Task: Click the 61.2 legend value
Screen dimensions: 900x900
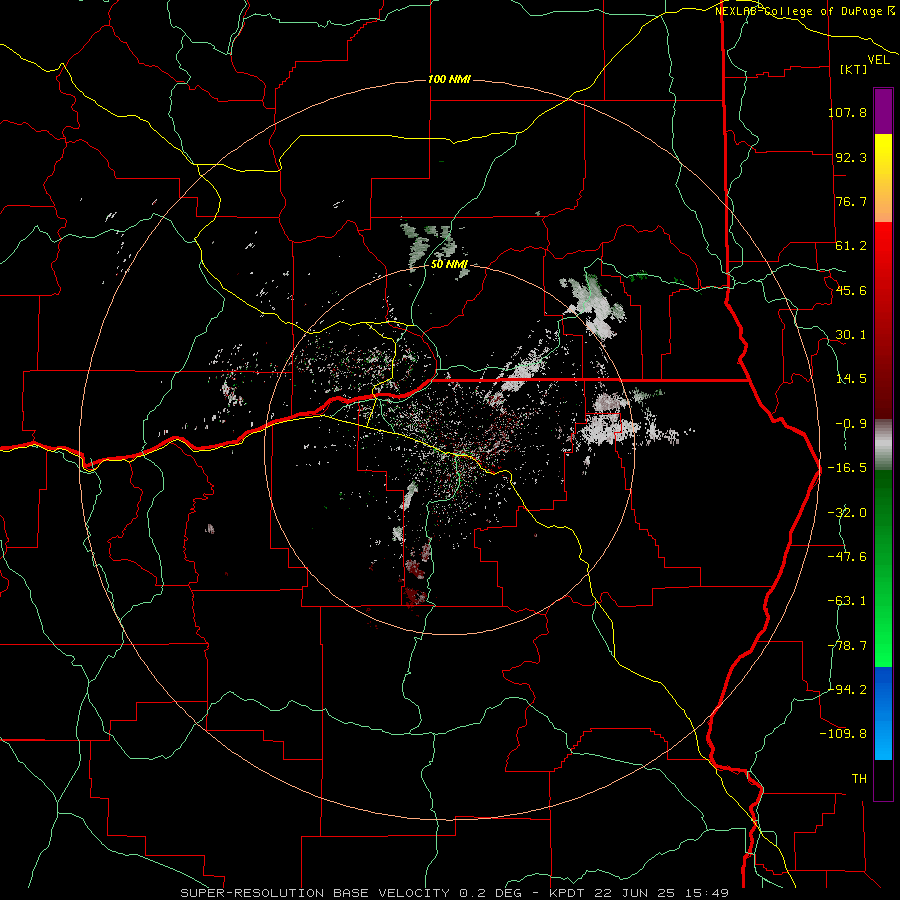Action: pos(851,246)
